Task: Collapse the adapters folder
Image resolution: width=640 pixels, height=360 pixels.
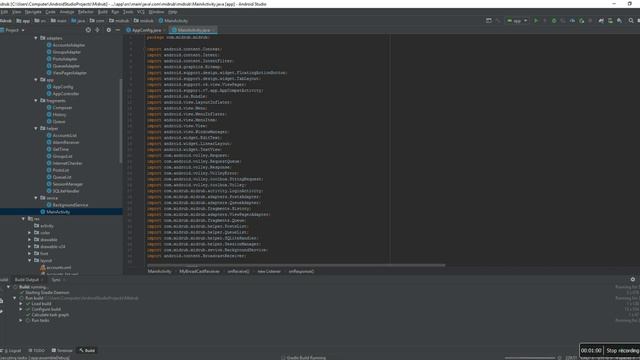Action: click(36, 38)
